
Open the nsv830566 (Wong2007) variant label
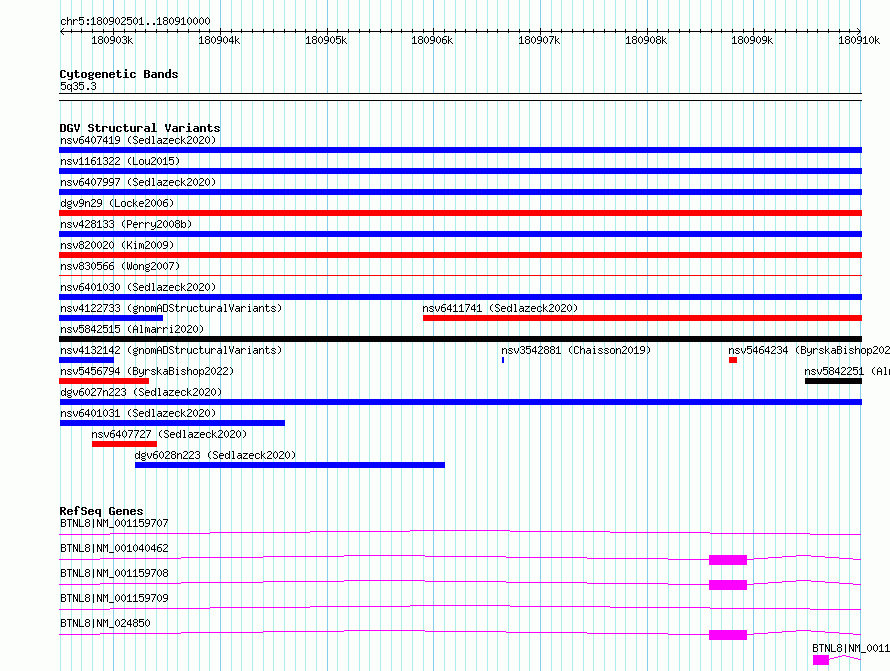120,266
